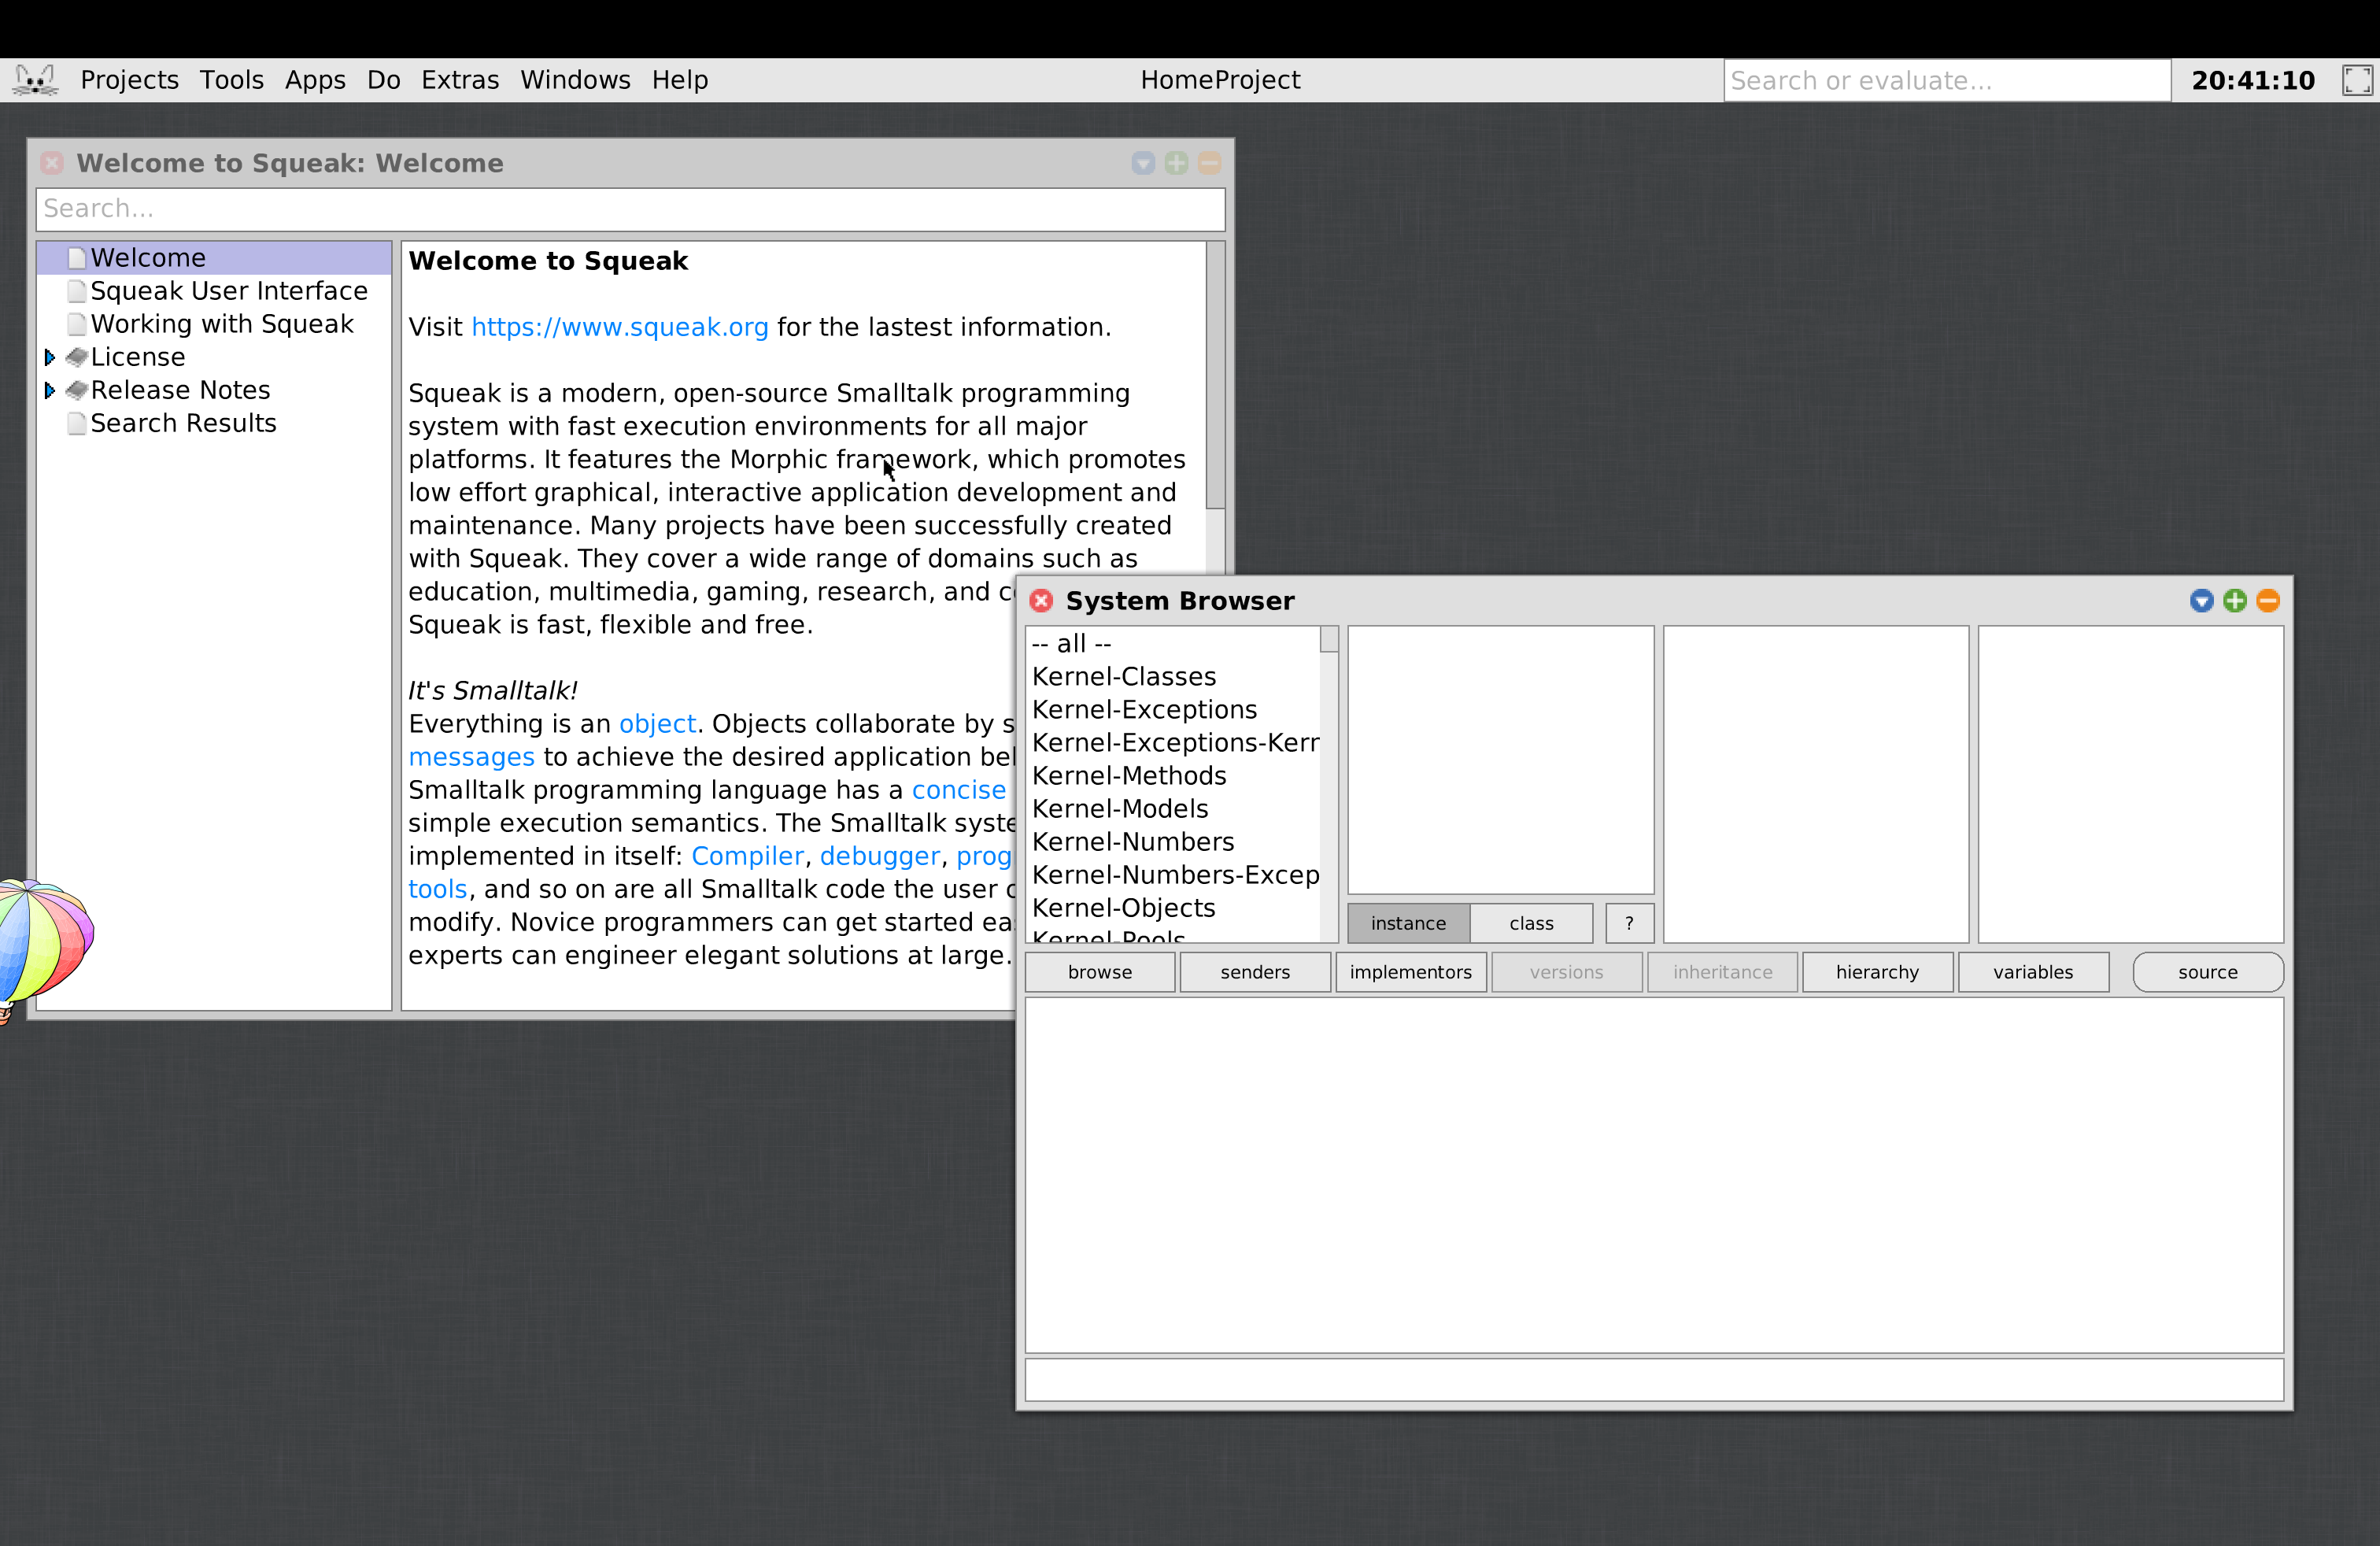Open the Tools menu

point(232,80)
